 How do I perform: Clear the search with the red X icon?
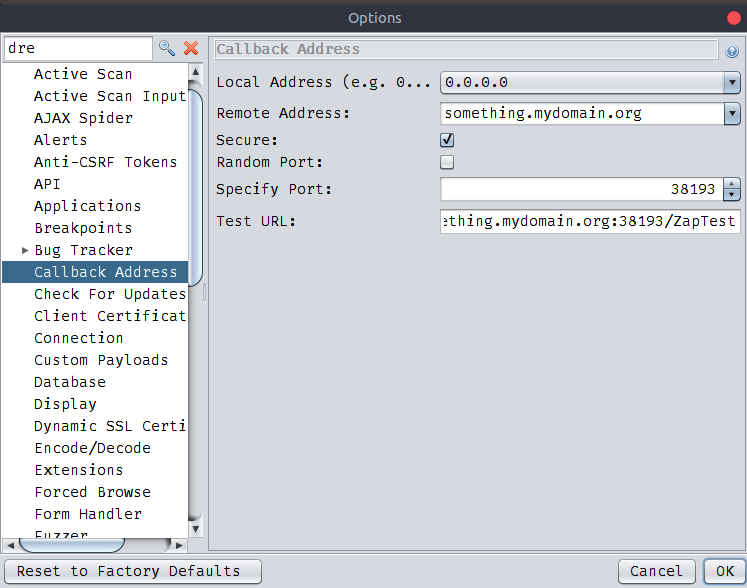coord(190,48)
